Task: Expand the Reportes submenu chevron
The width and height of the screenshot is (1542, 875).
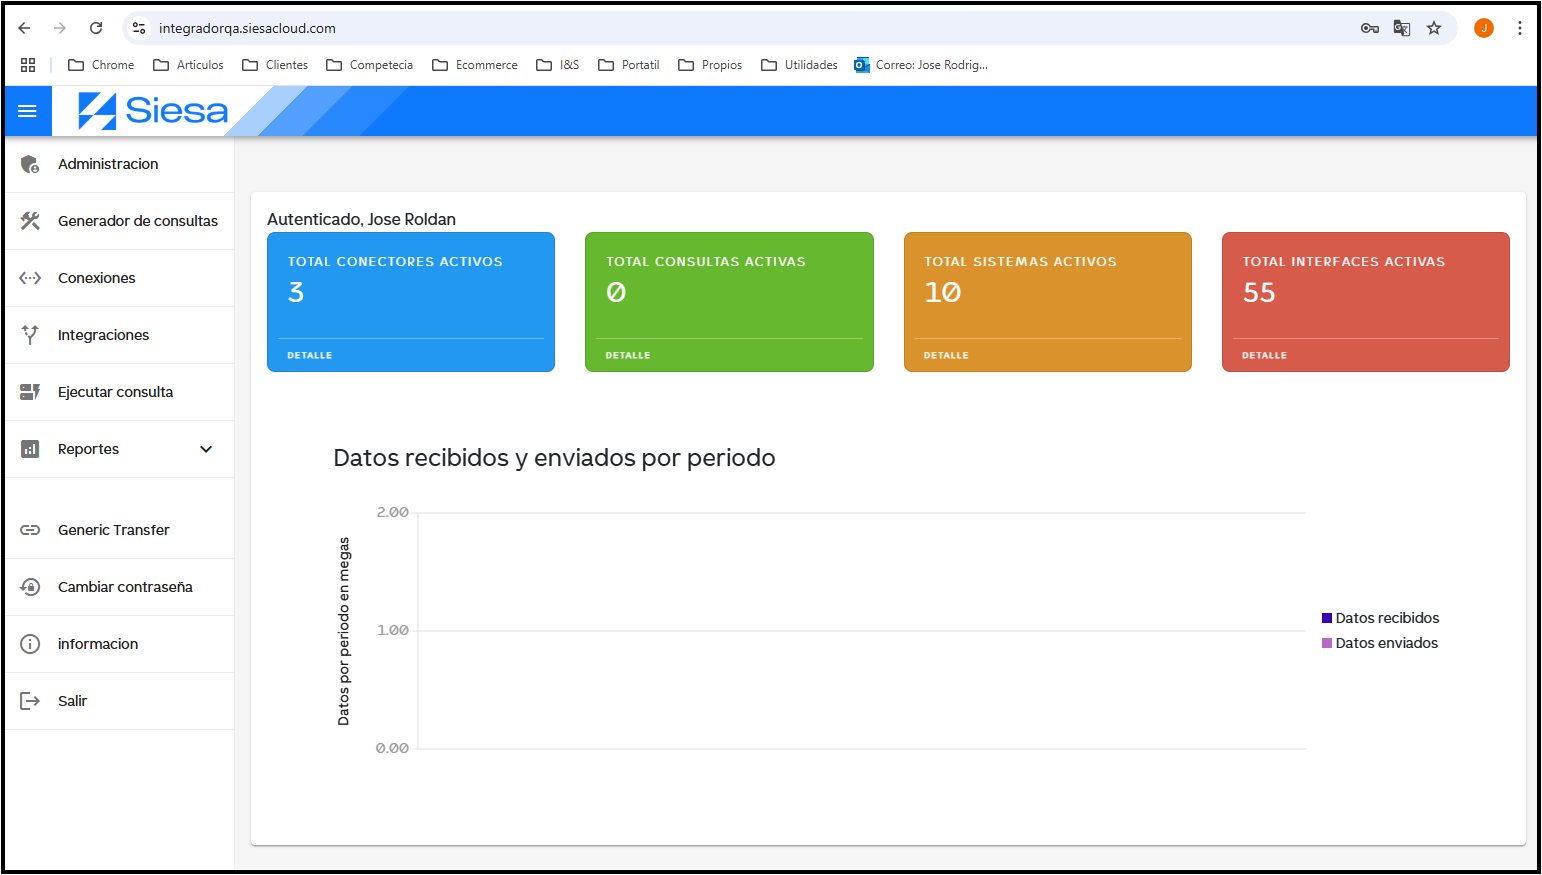Action: [x=206, y=449]
